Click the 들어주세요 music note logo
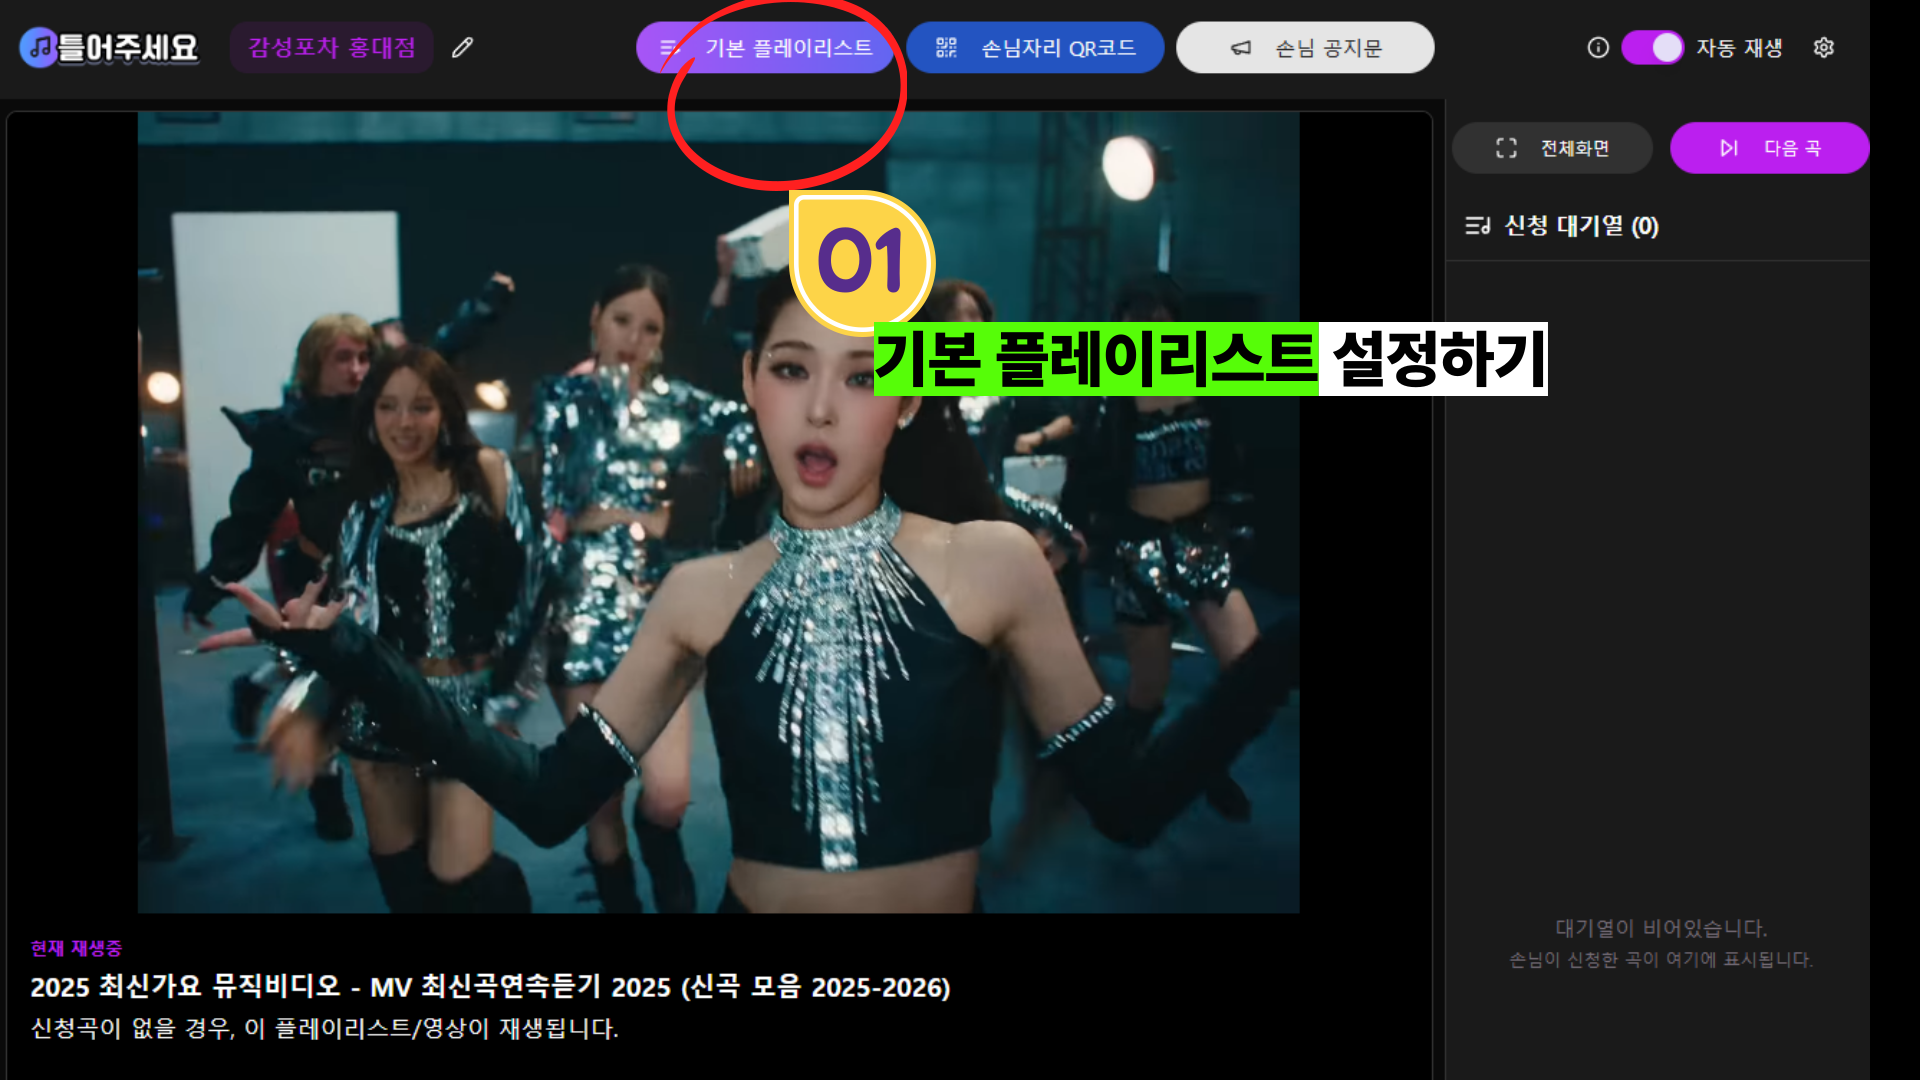 point(39,47)
